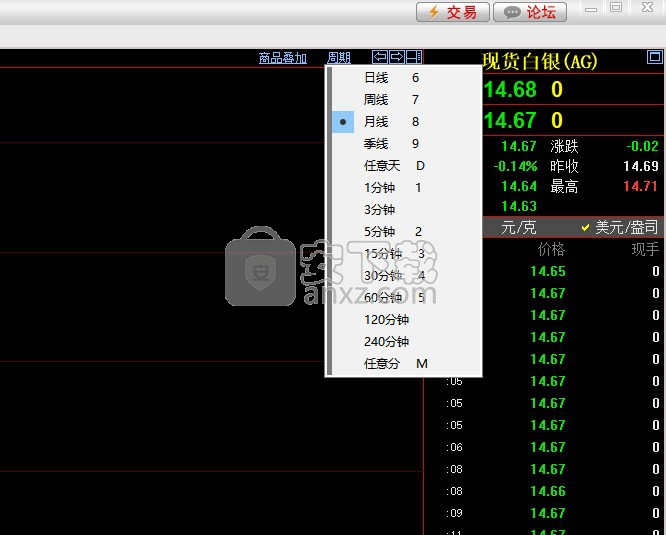Pick 120分钟 period from menu

click(387, 320)
